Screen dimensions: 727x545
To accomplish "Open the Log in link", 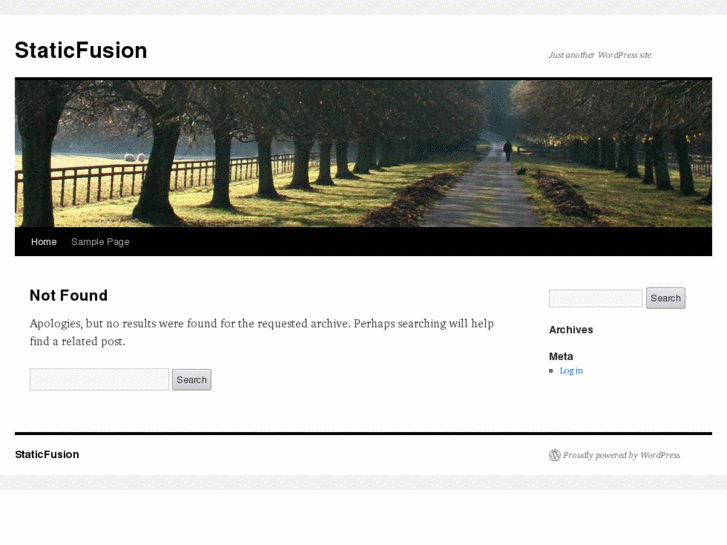I will [x=571, y=371].
